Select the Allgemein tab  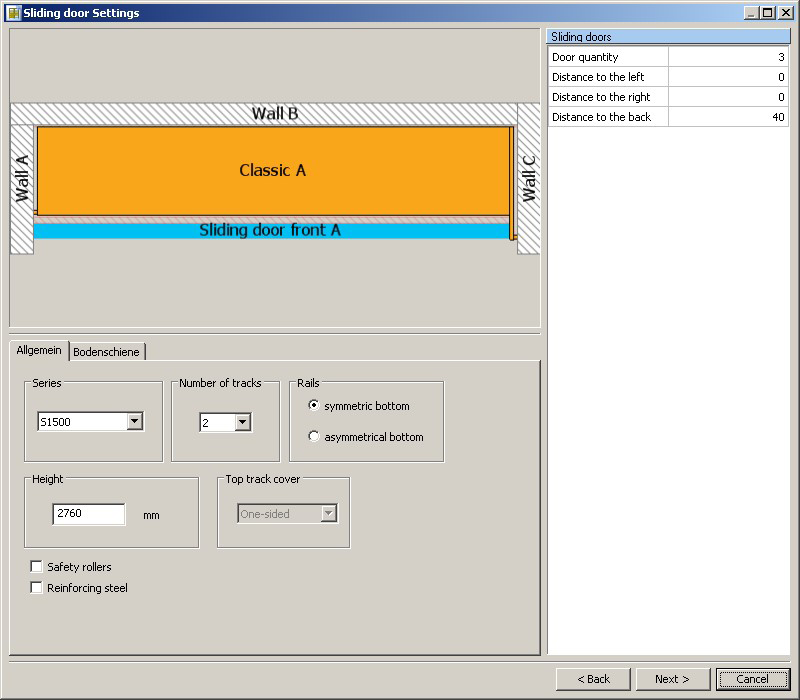[x=39, y=350]
